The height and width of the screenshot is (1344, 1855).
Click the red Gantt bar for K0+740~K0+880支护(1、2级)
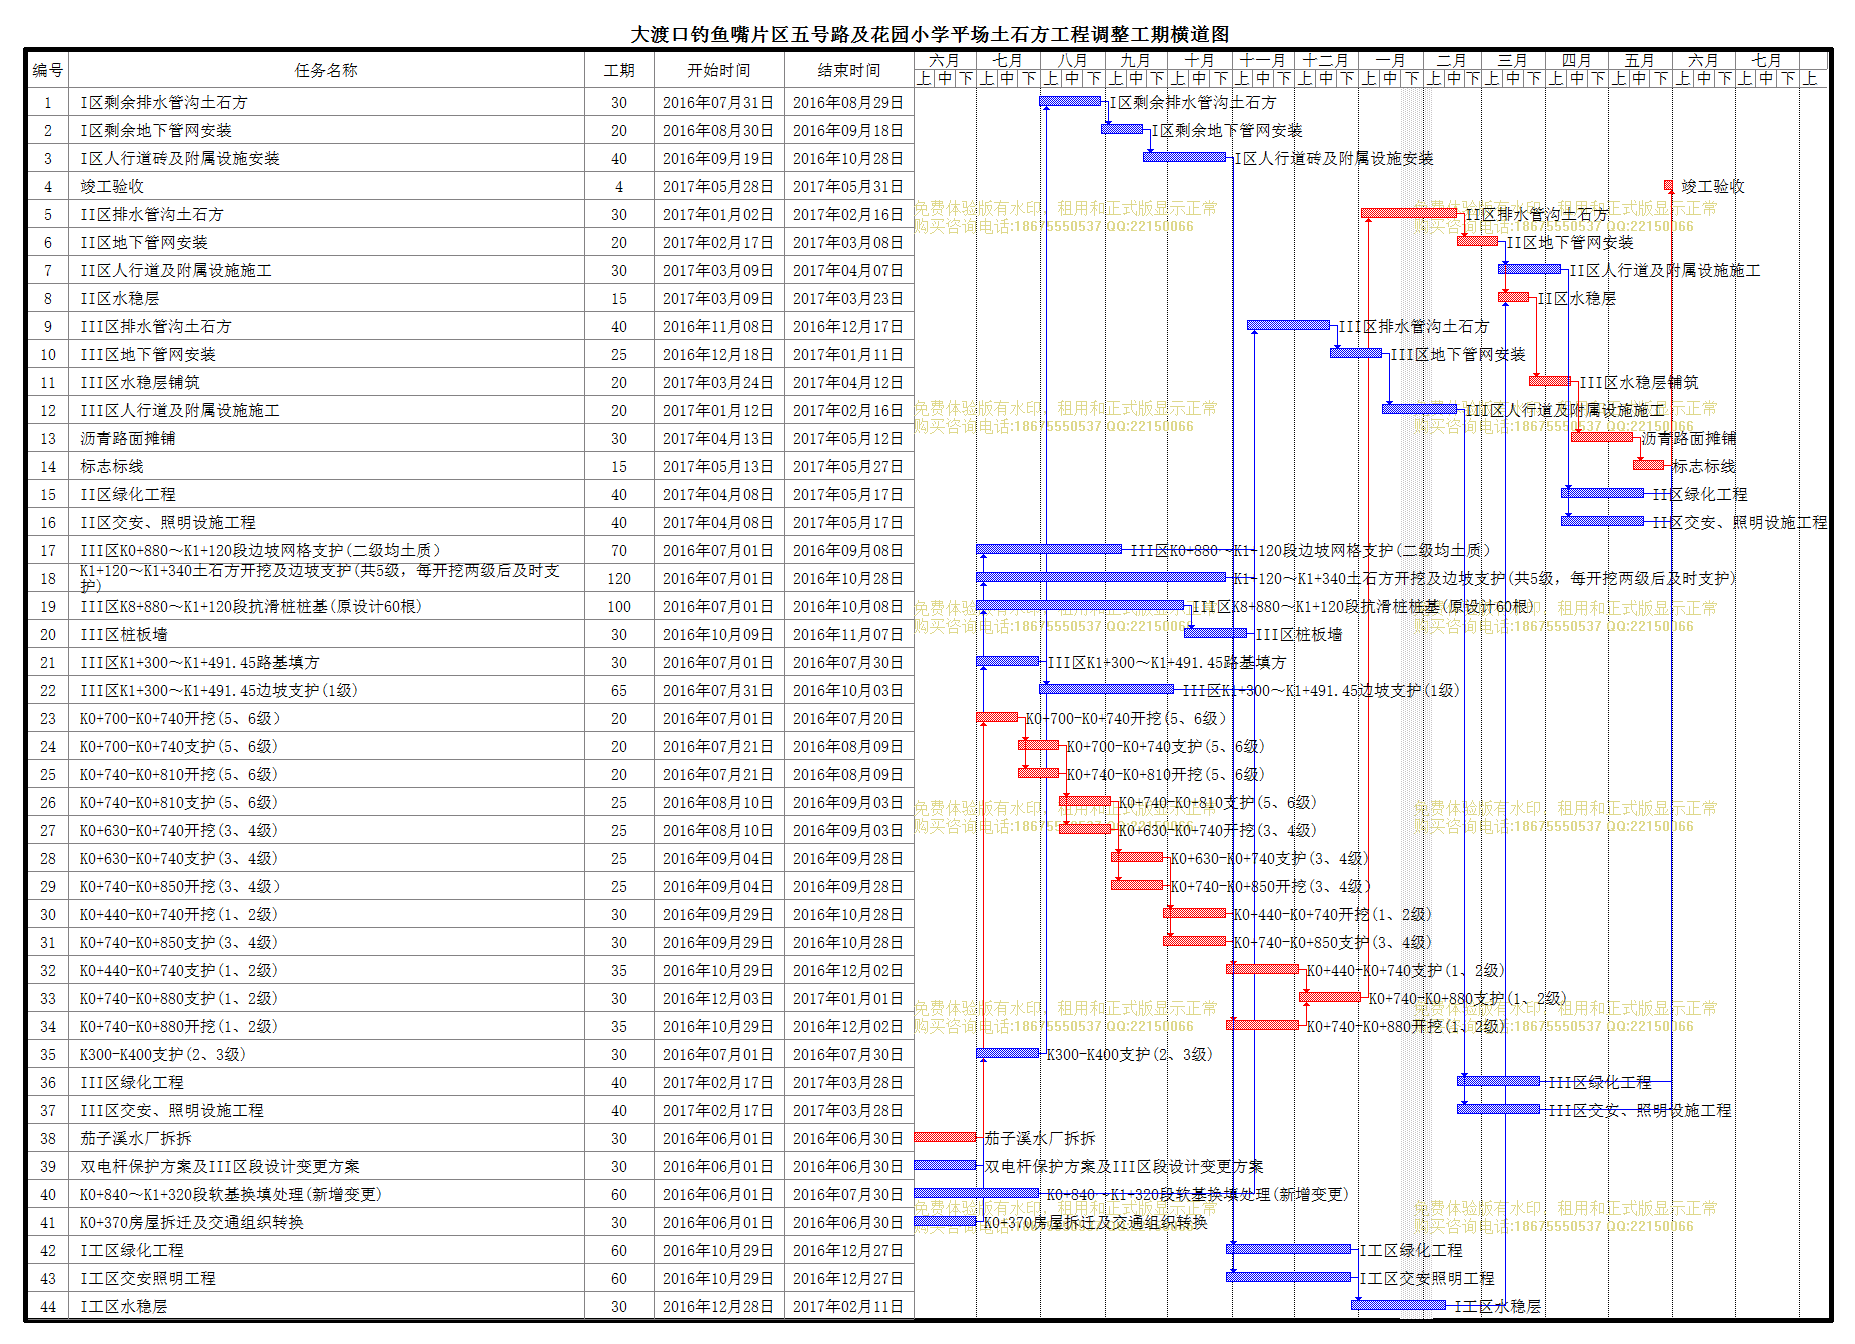1330,997
